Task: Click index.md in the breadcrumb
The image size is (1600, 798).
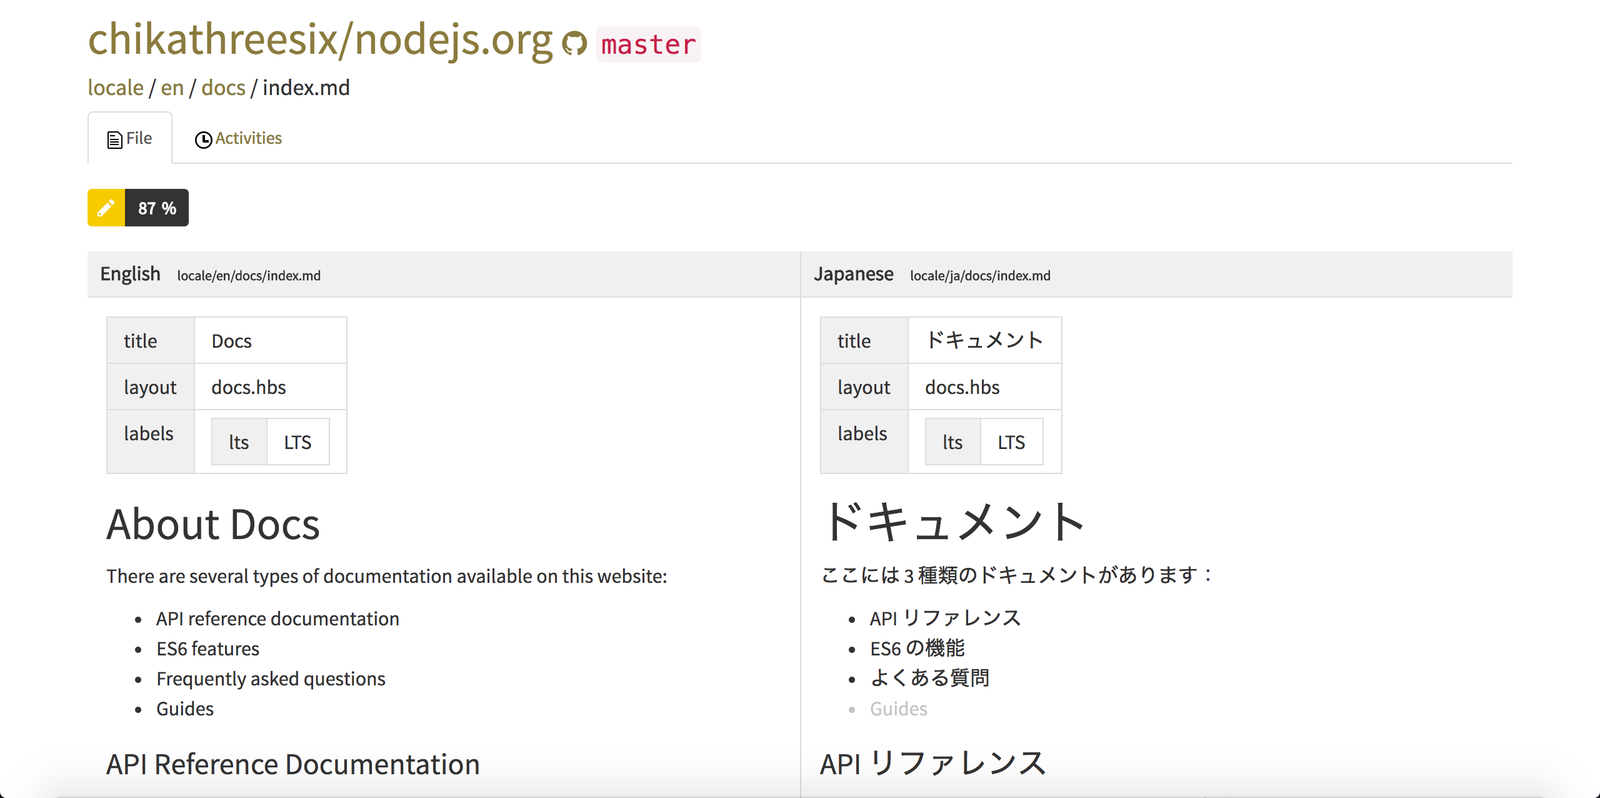Action: point(306,88)
